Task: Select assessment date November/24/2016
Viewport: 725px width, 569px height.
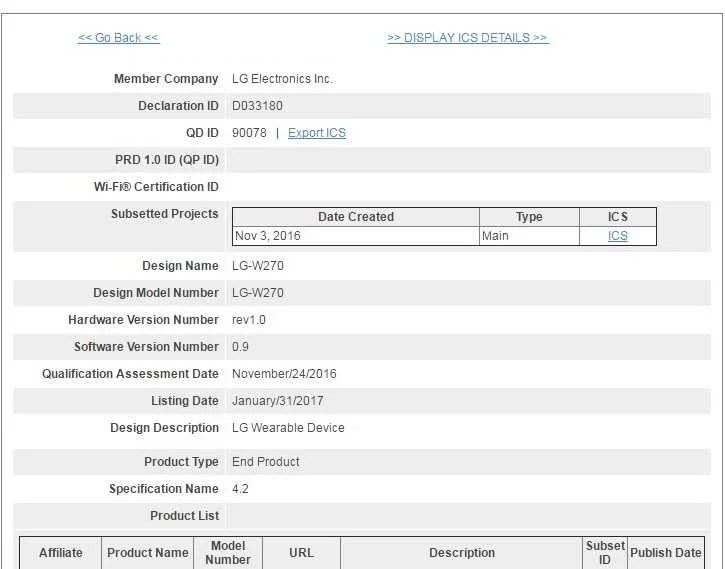Action: click(x=284, y=374)
